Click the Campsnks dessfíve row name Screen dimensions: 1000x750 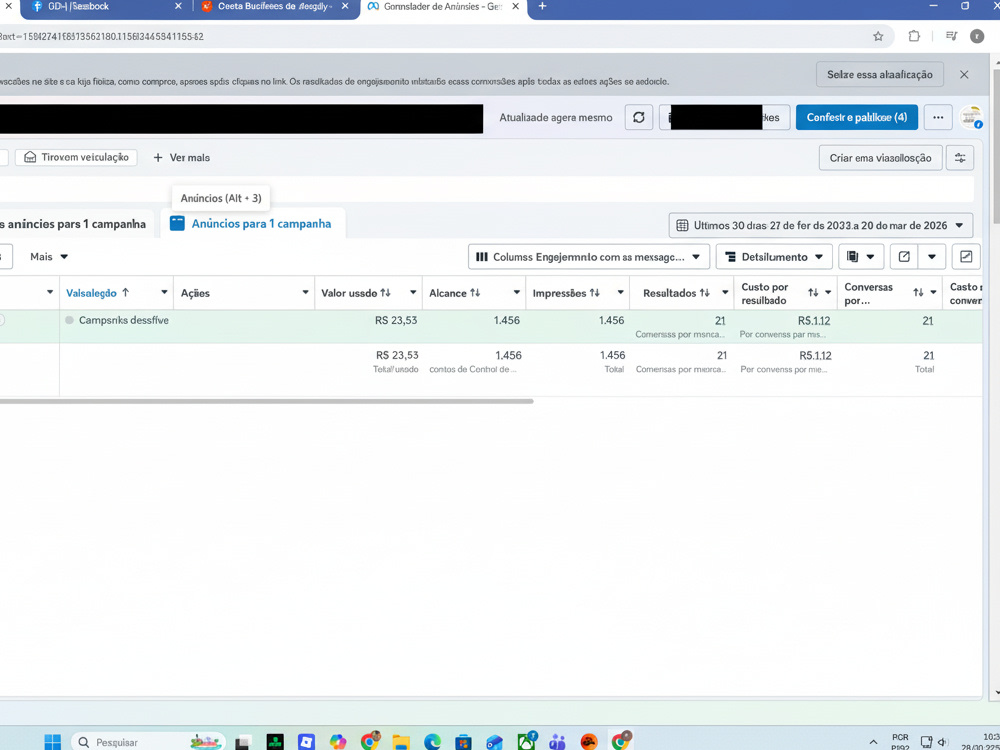point(124,320)
